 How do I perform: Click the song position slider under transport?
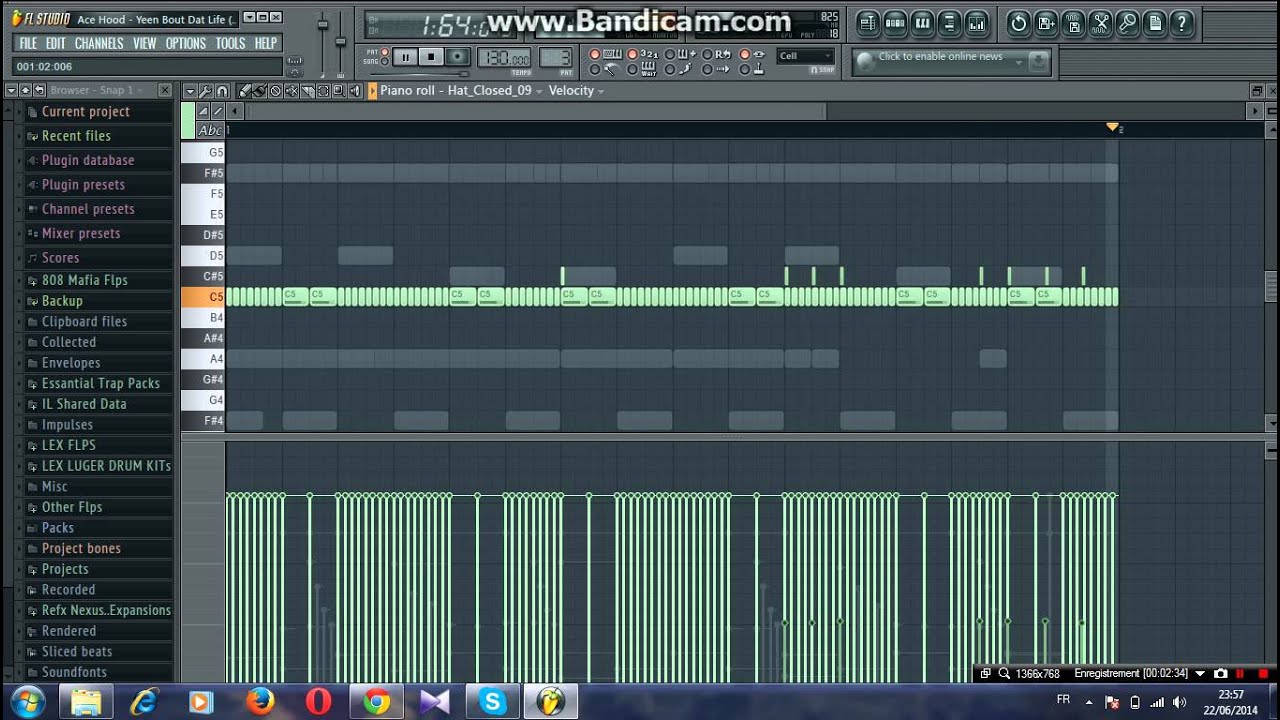click(419, 73)
